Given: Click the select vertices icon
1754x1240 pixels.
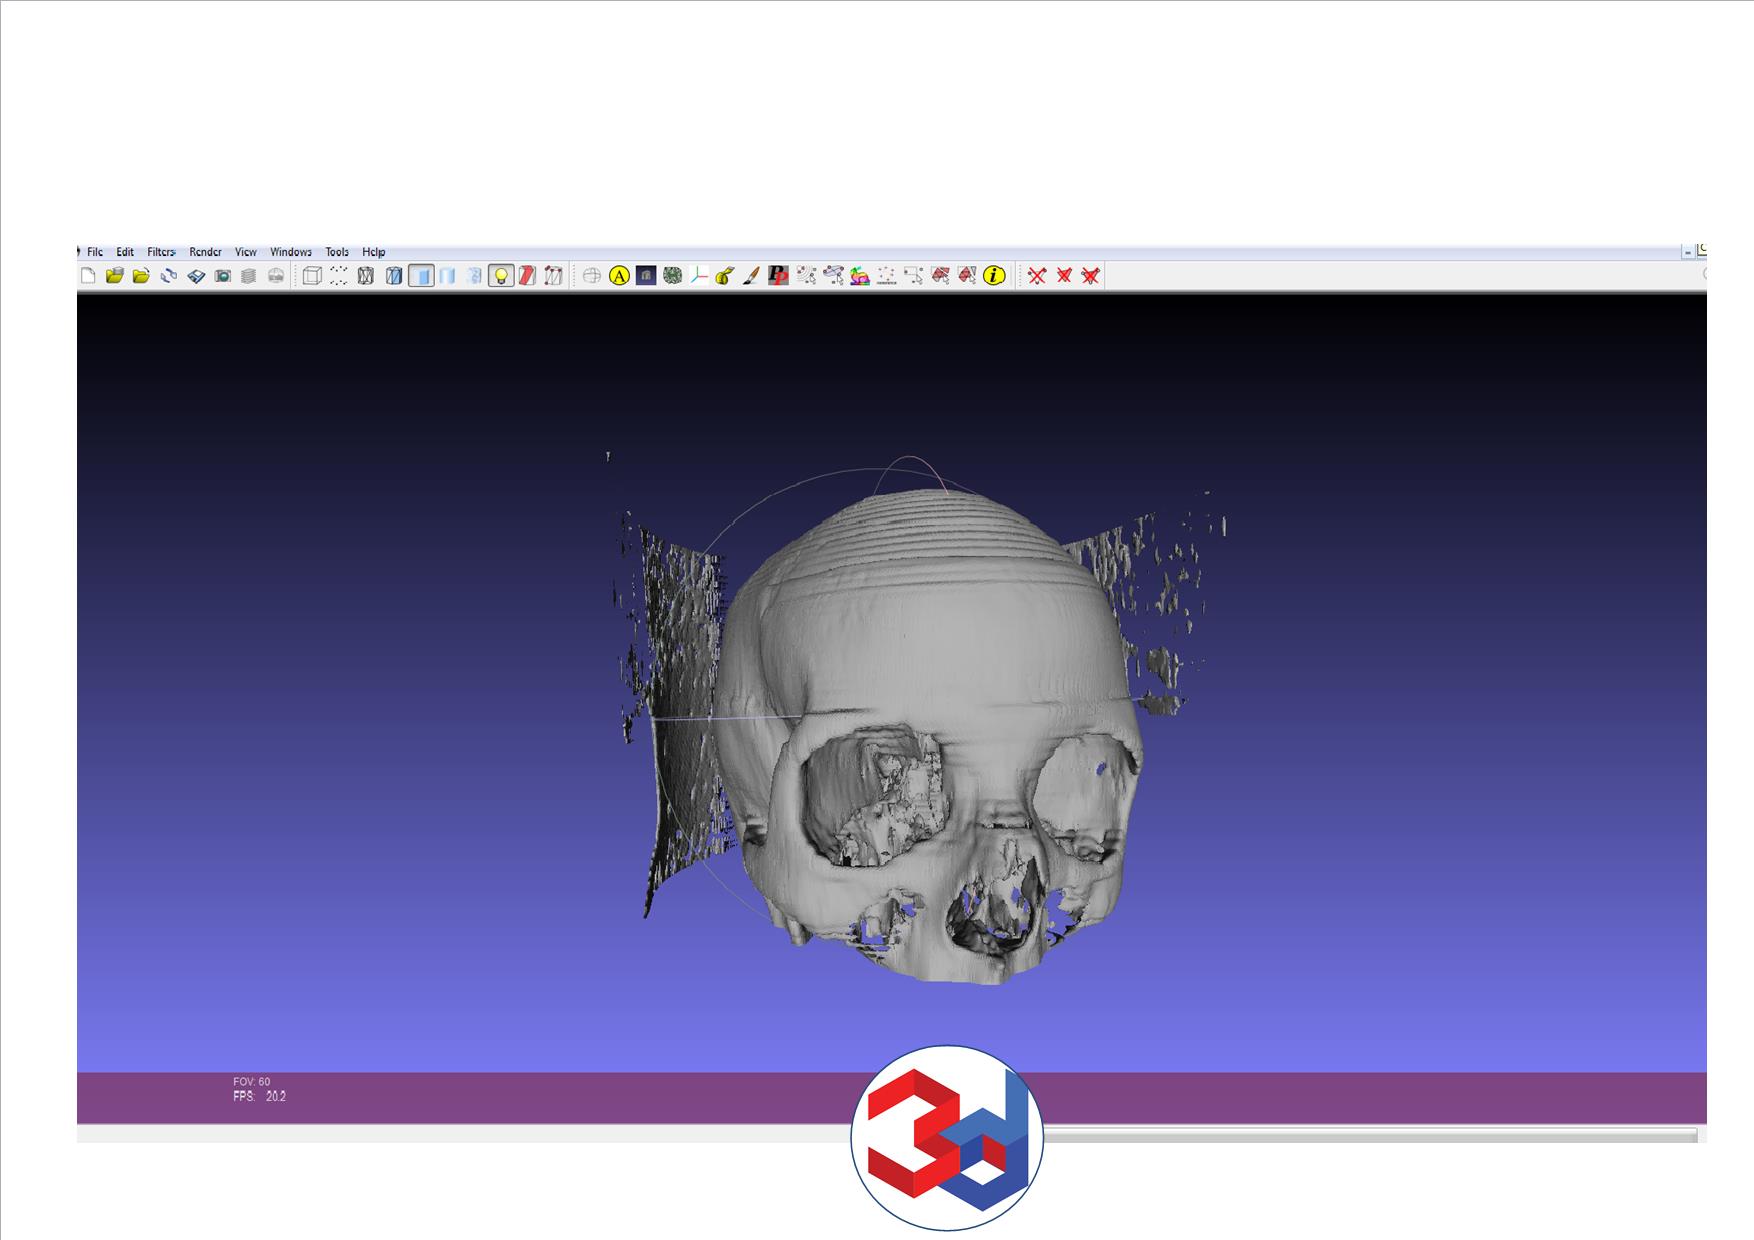Looking at the screenshot, I should [886, 276].
